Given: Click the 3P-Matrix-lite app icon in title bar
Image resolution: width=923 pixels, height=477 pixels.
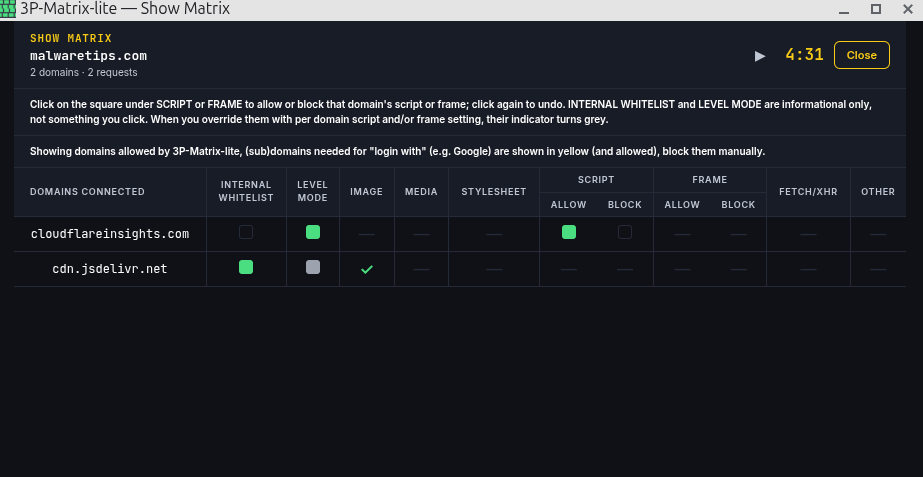Looking at the screenshot, I should tap(8, 9).
